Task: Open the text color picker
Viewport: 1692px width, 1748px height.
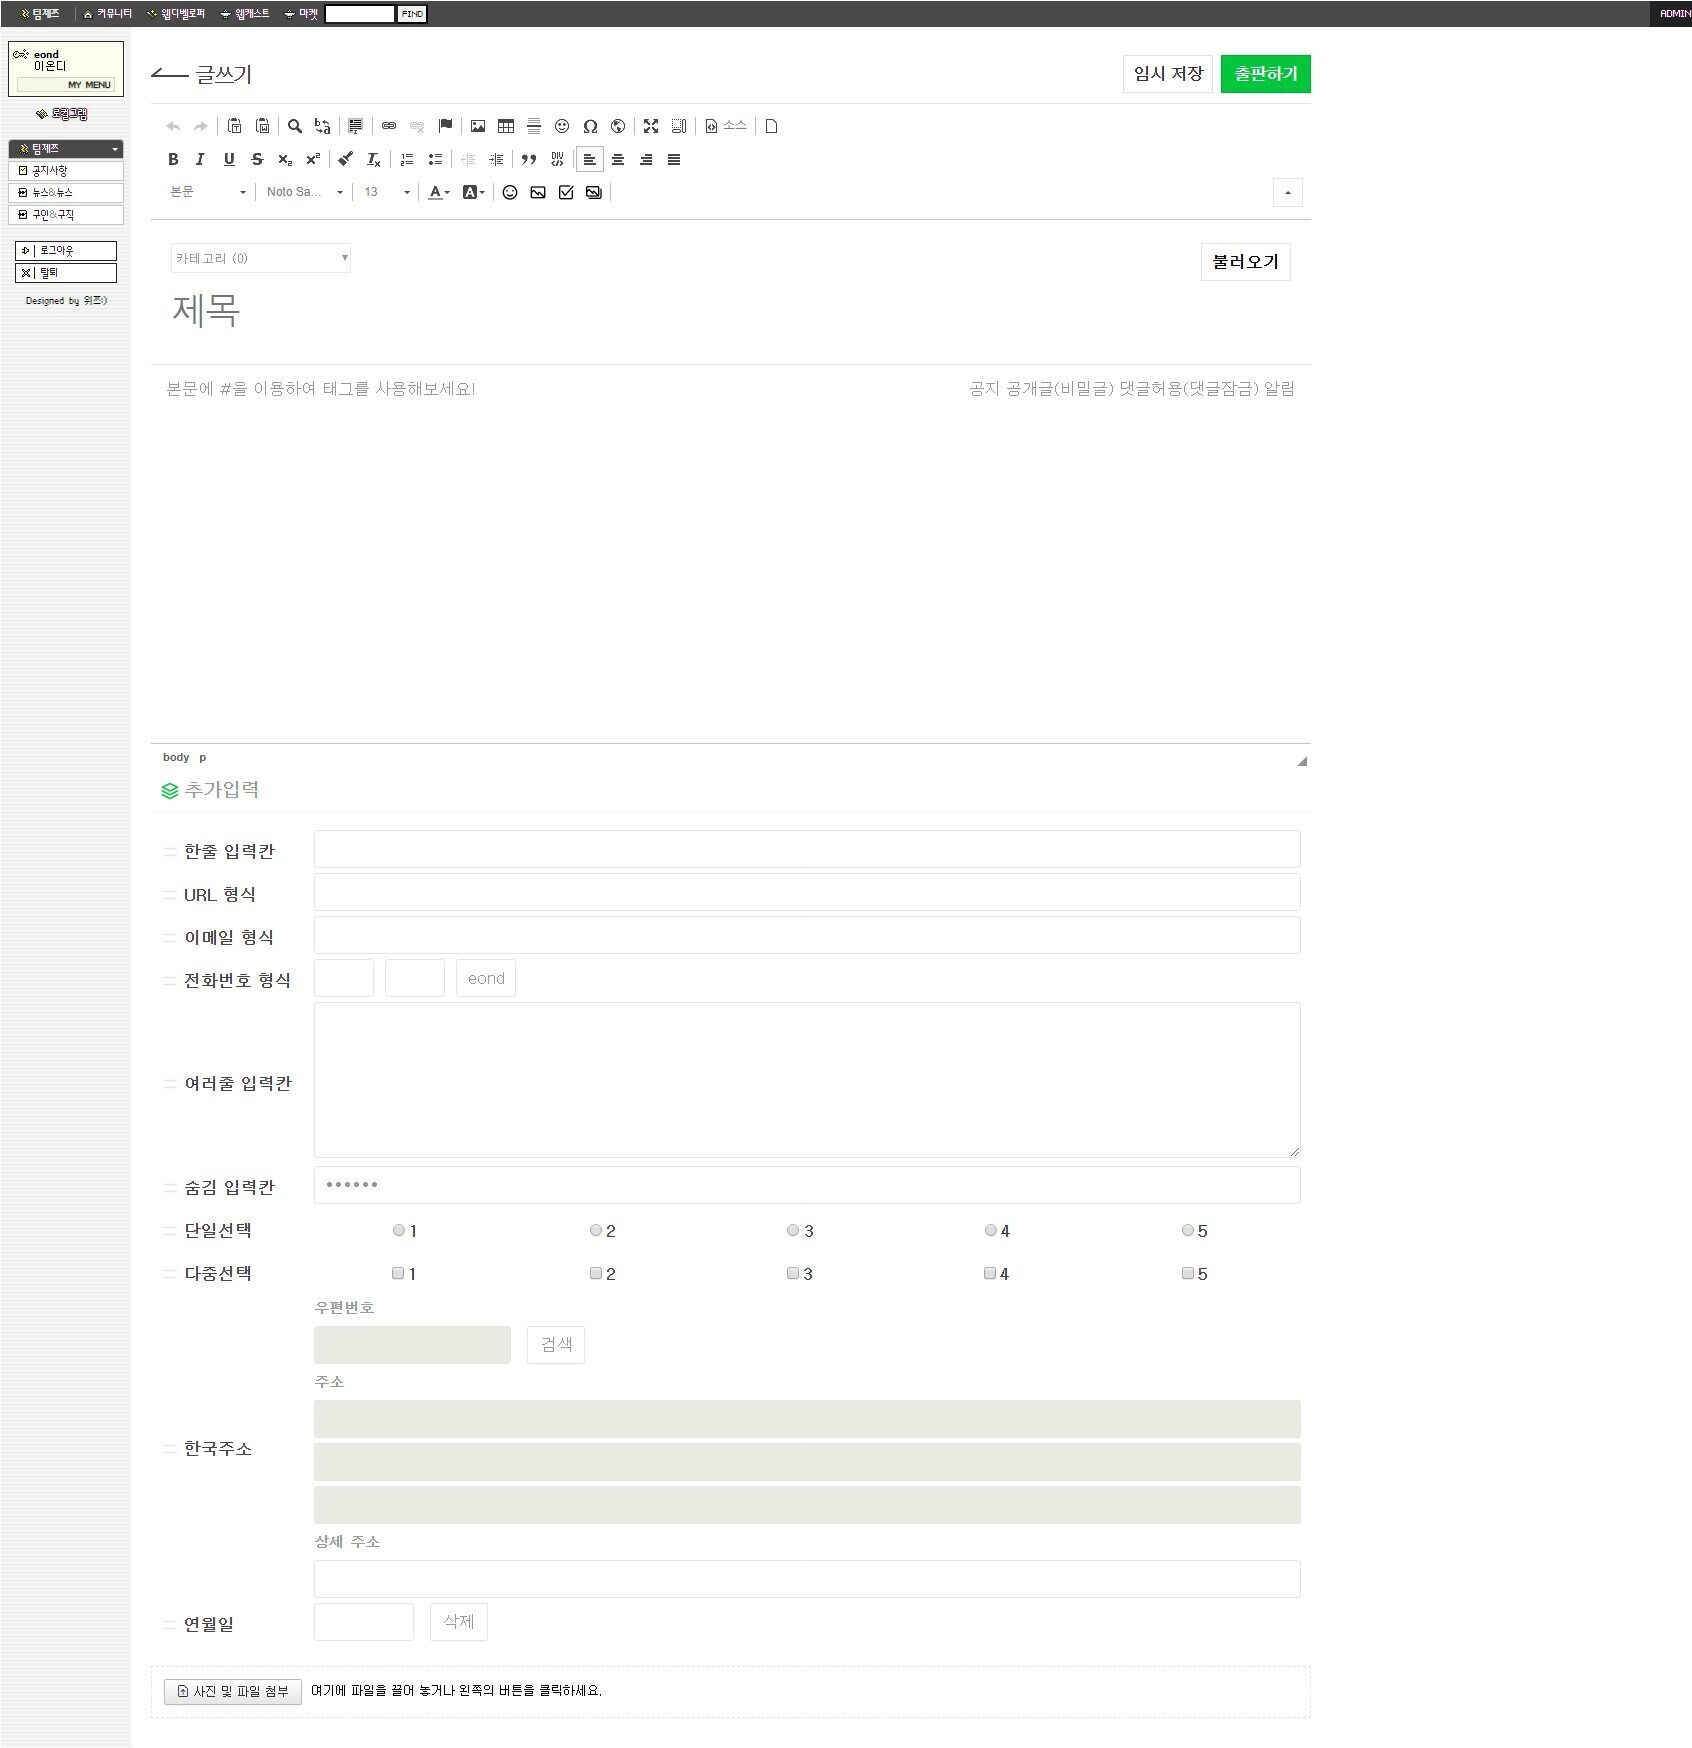Action: coord(439,192)
